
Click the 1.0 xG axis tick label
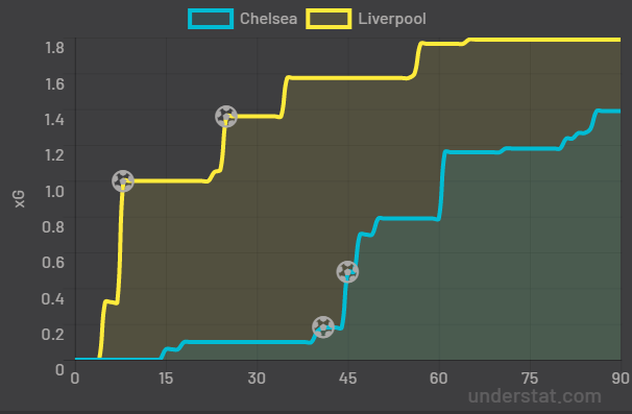tap(55, 190)
